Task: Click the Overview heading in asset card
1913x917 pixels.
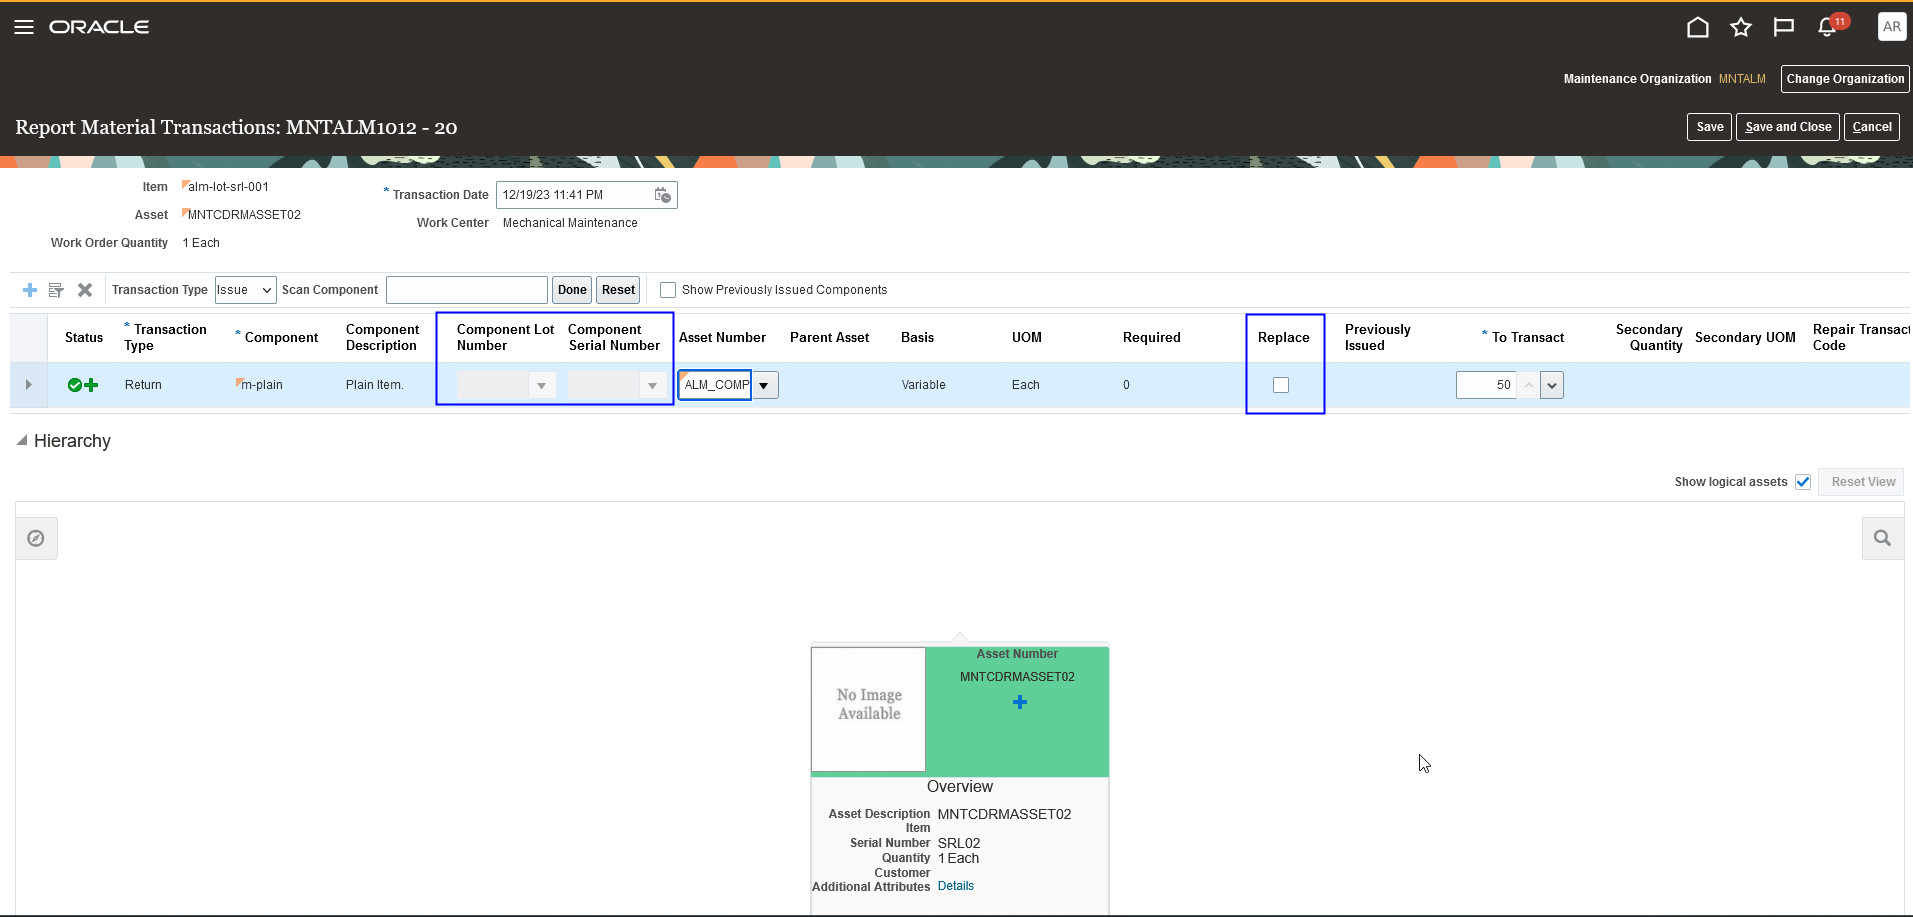Action: tap(959, 787)
